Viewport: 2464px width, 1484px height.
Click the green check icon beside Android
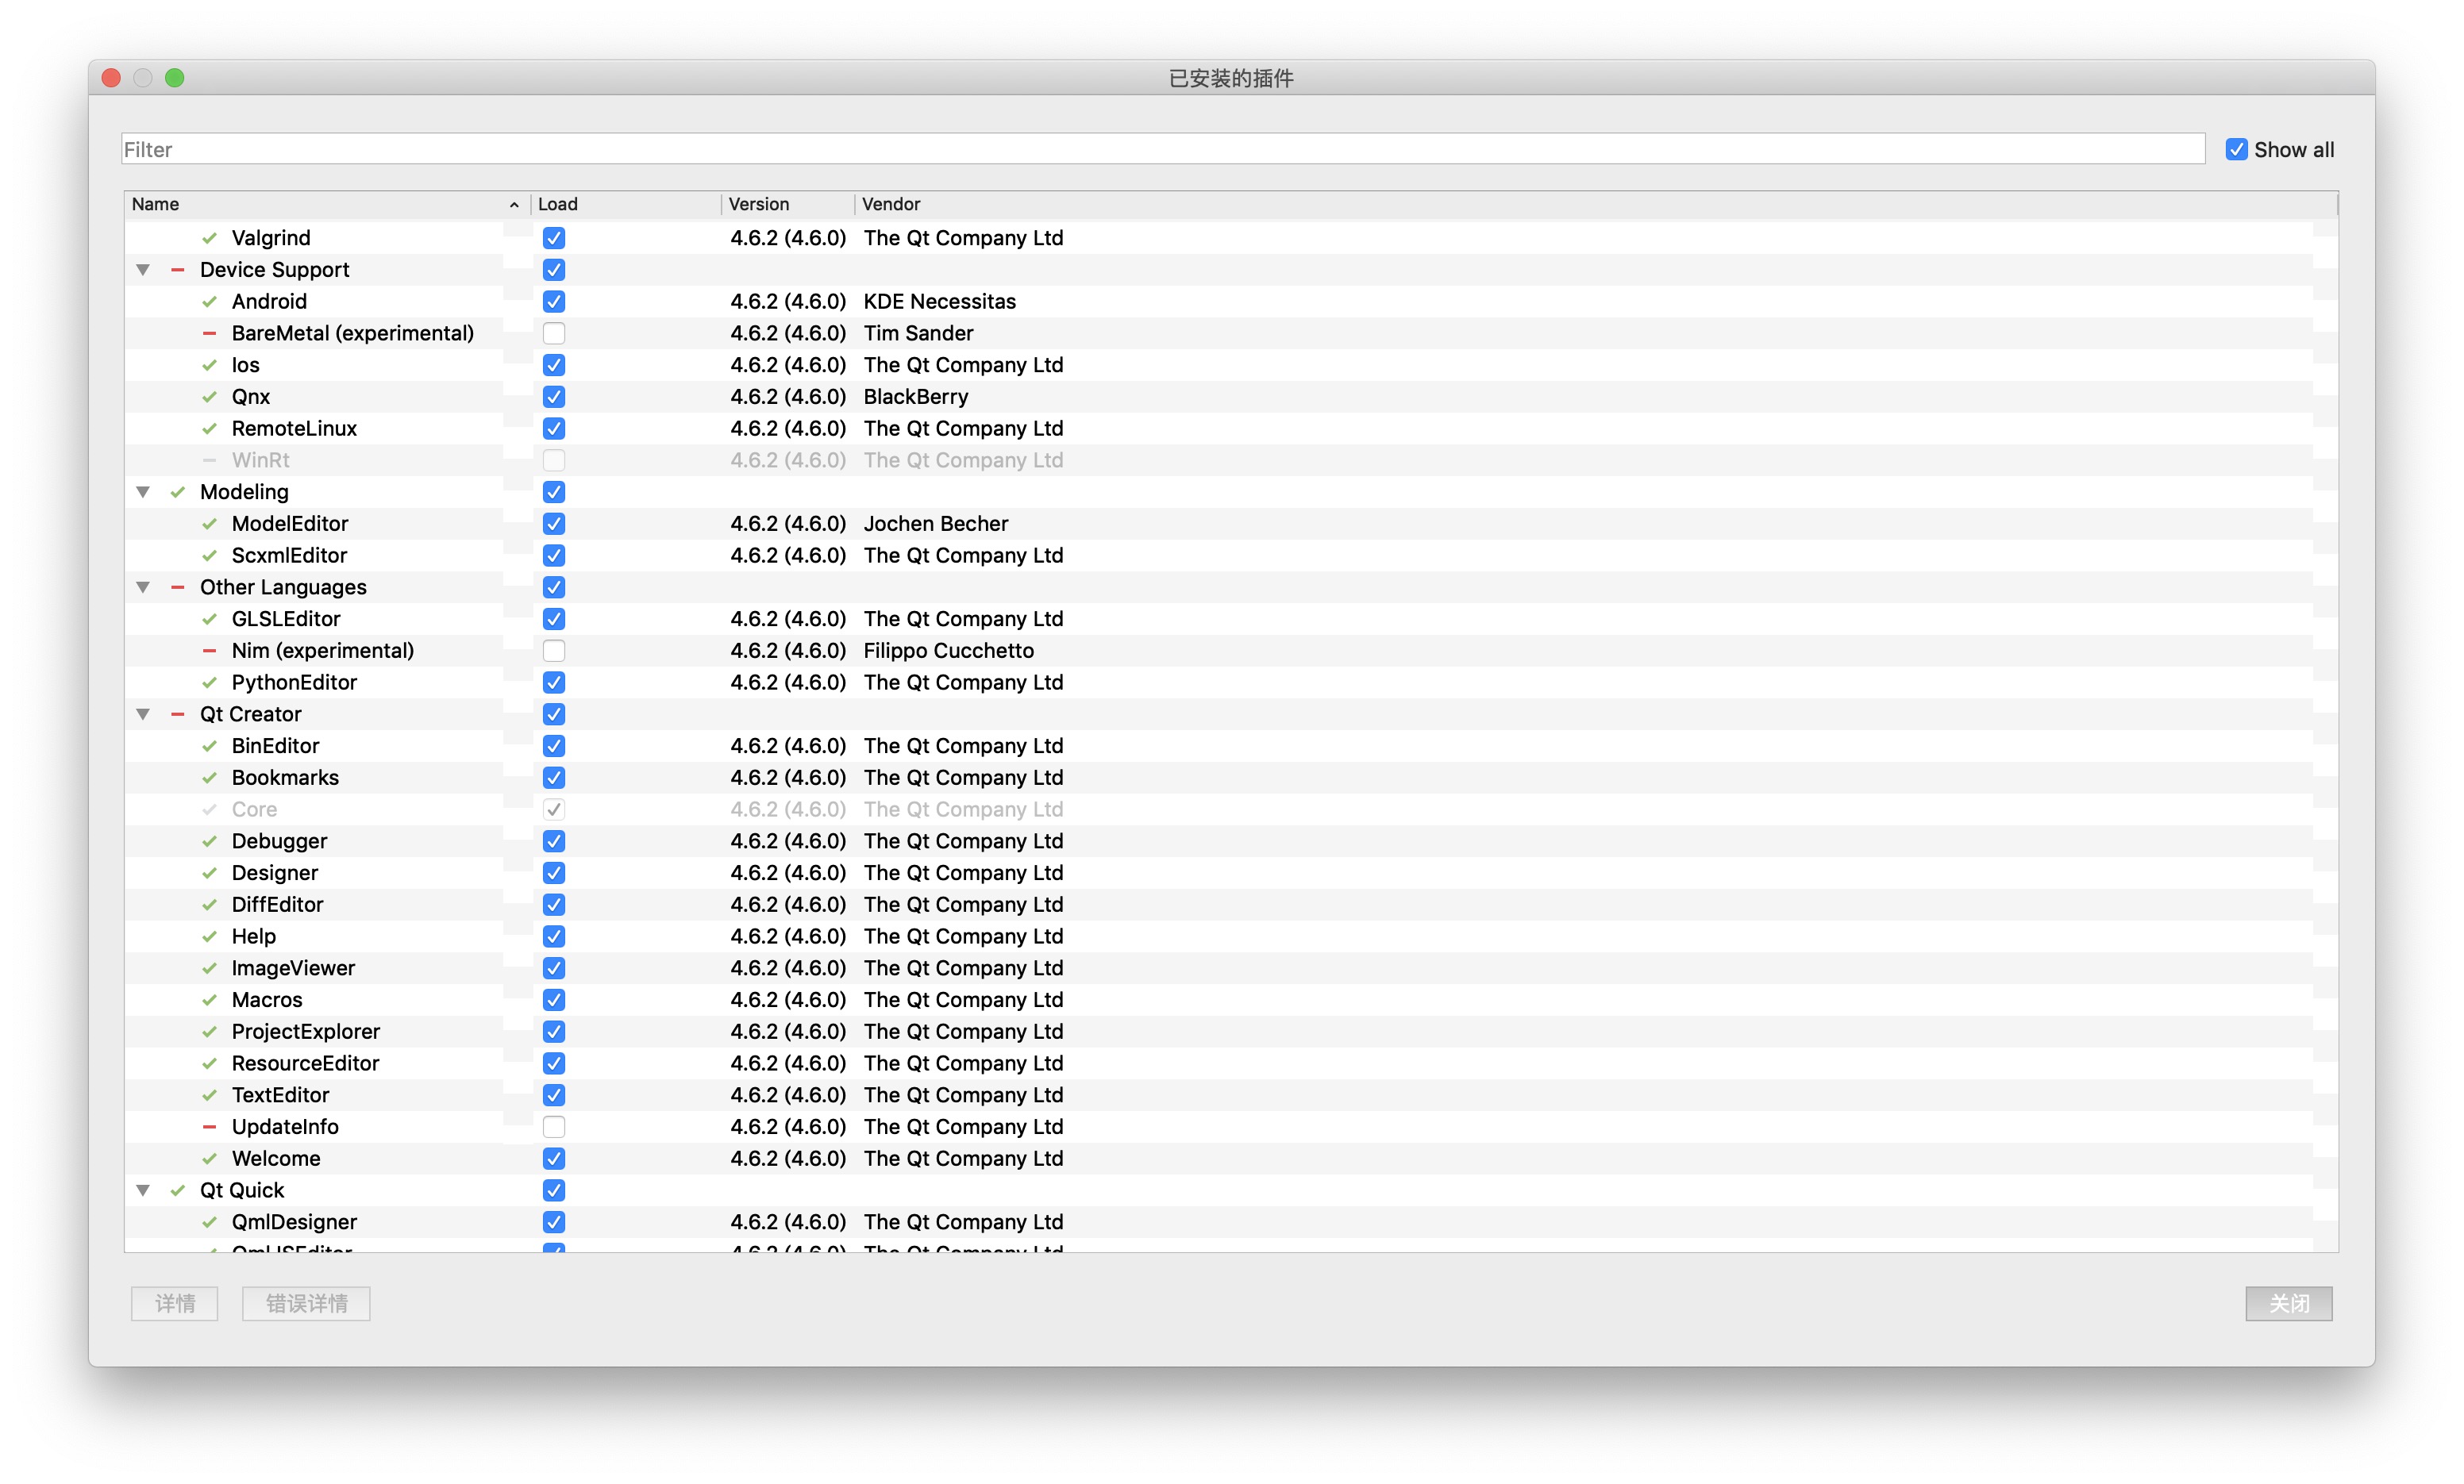209,302
